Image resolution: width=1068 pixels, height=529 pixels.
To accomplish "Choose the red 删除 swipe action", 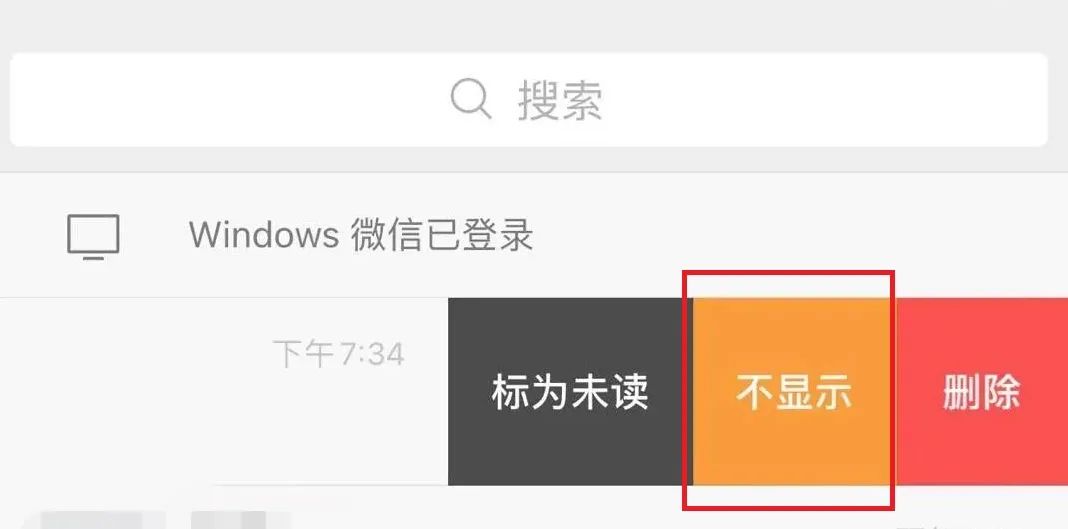I will pyautogui.click(x=981, y=391).
